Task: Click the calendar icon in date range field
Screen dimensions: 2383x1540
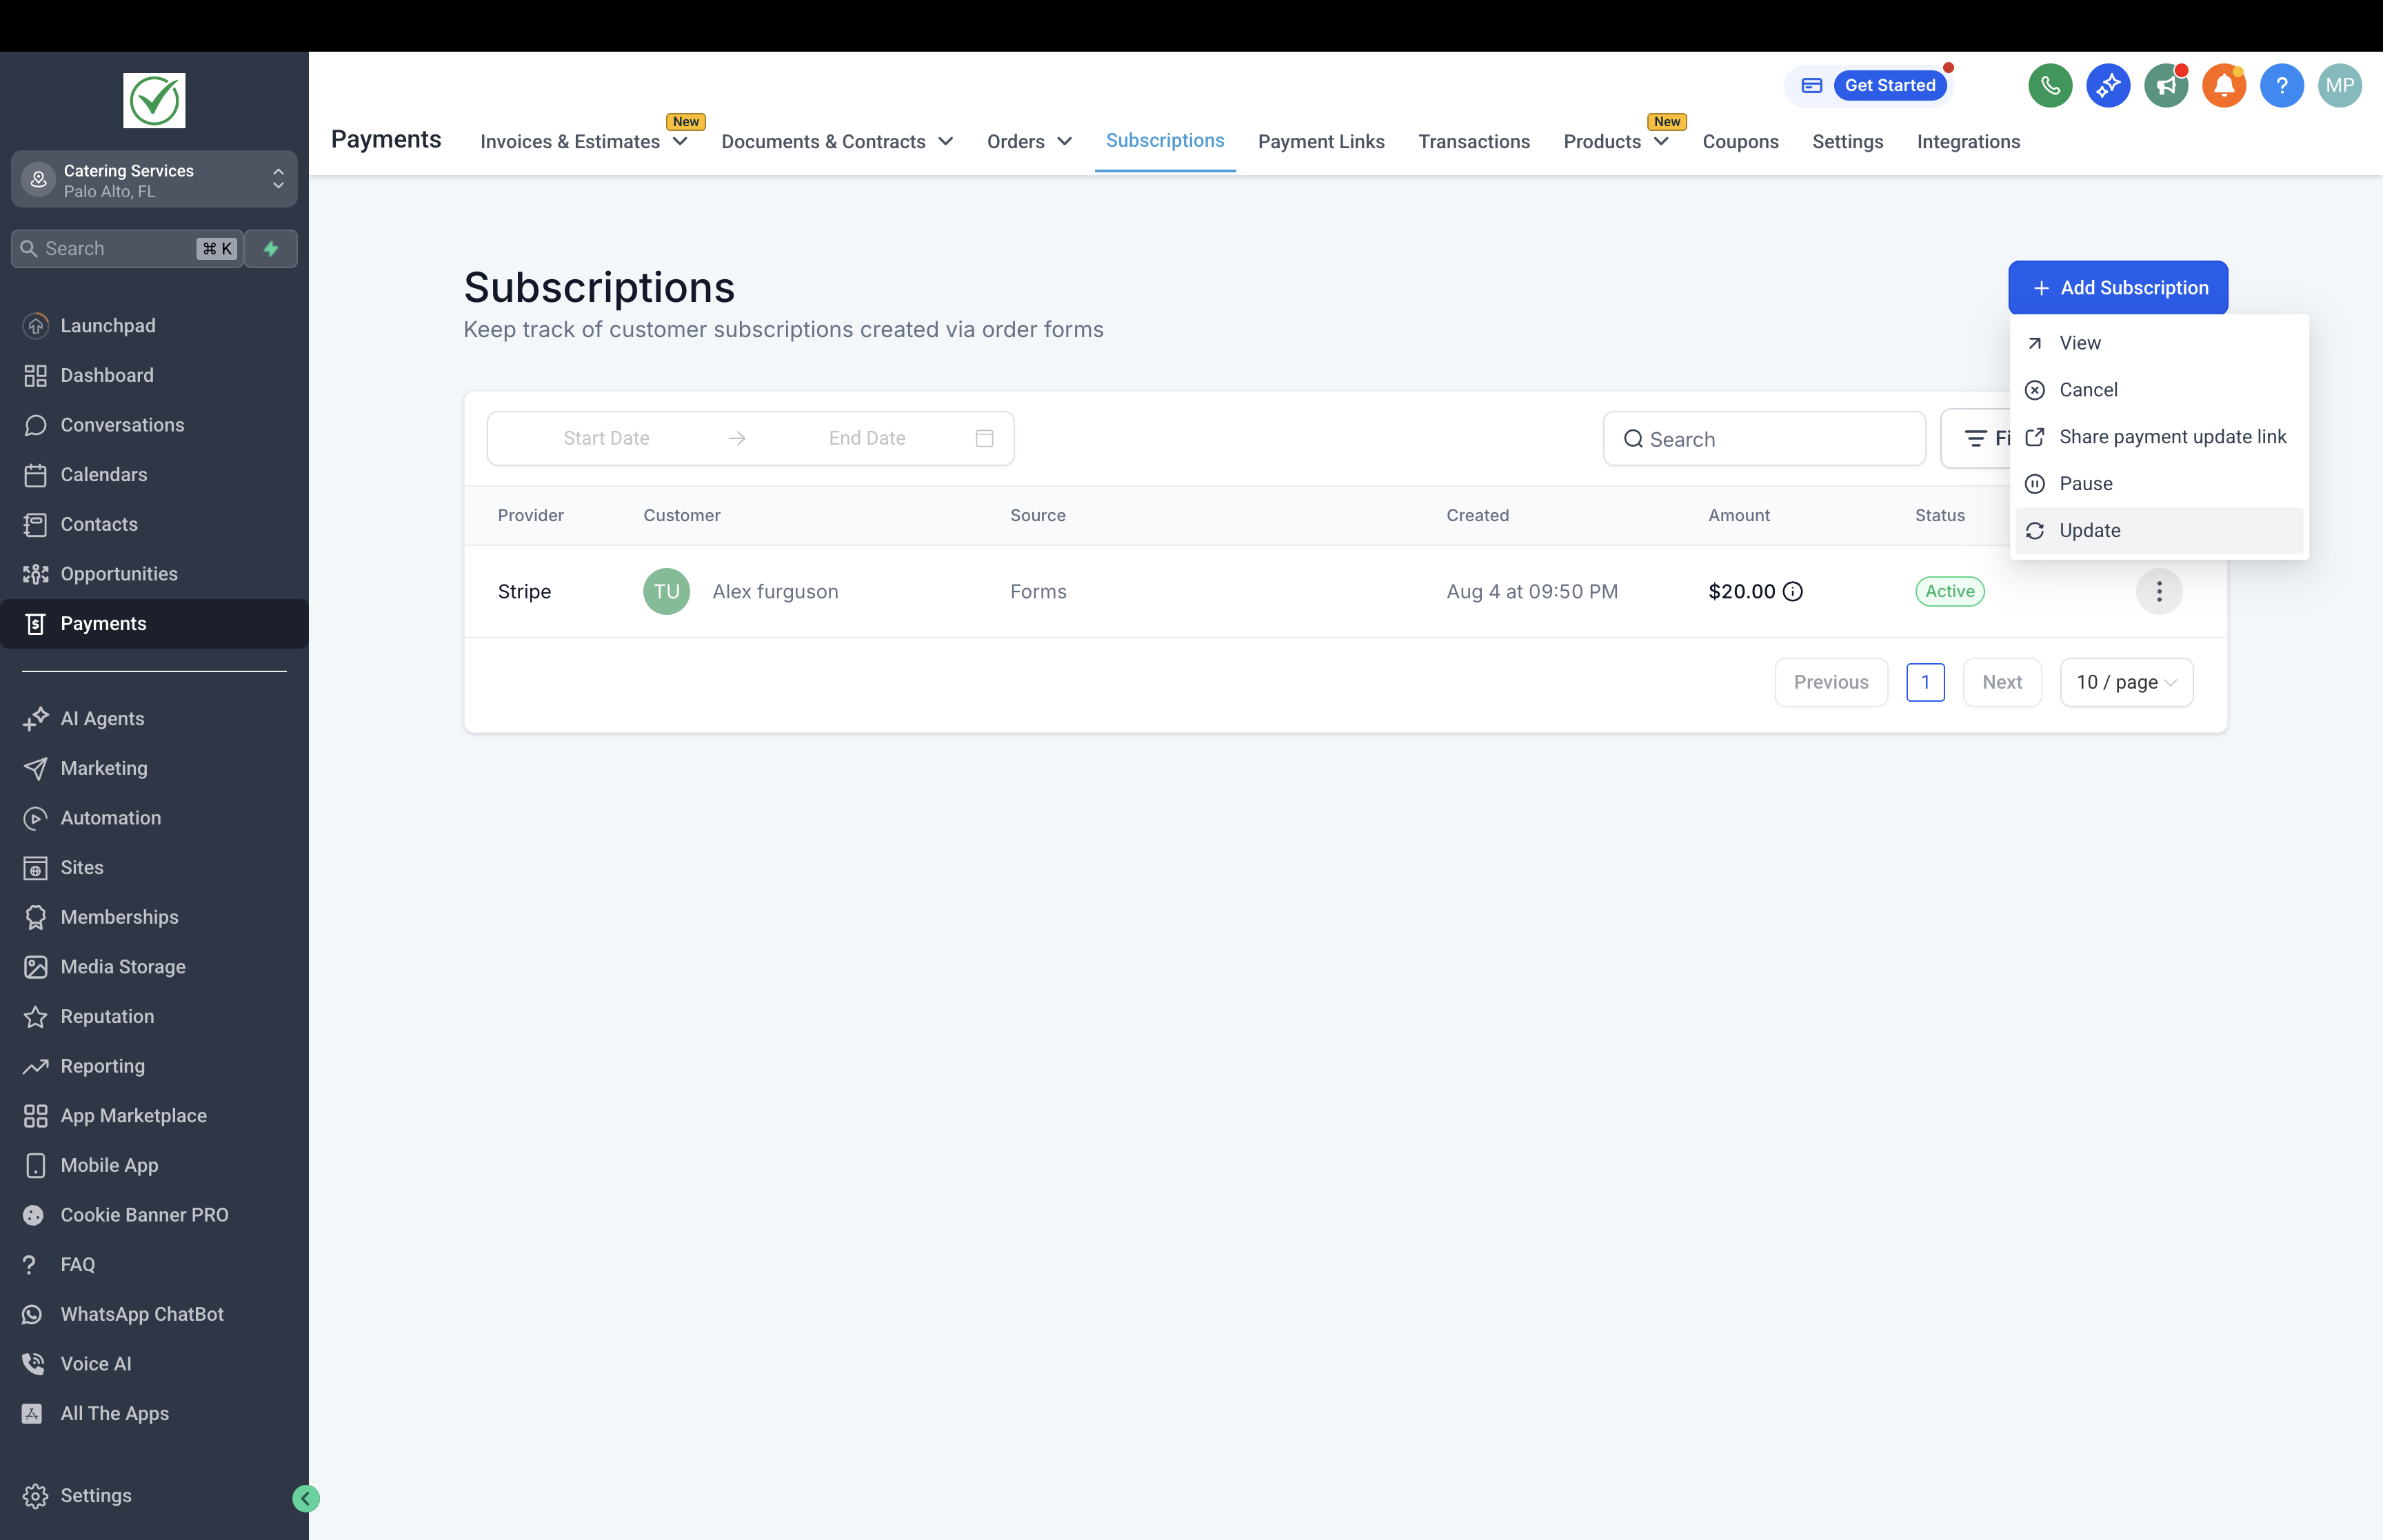Action: (x=984, y=438)
